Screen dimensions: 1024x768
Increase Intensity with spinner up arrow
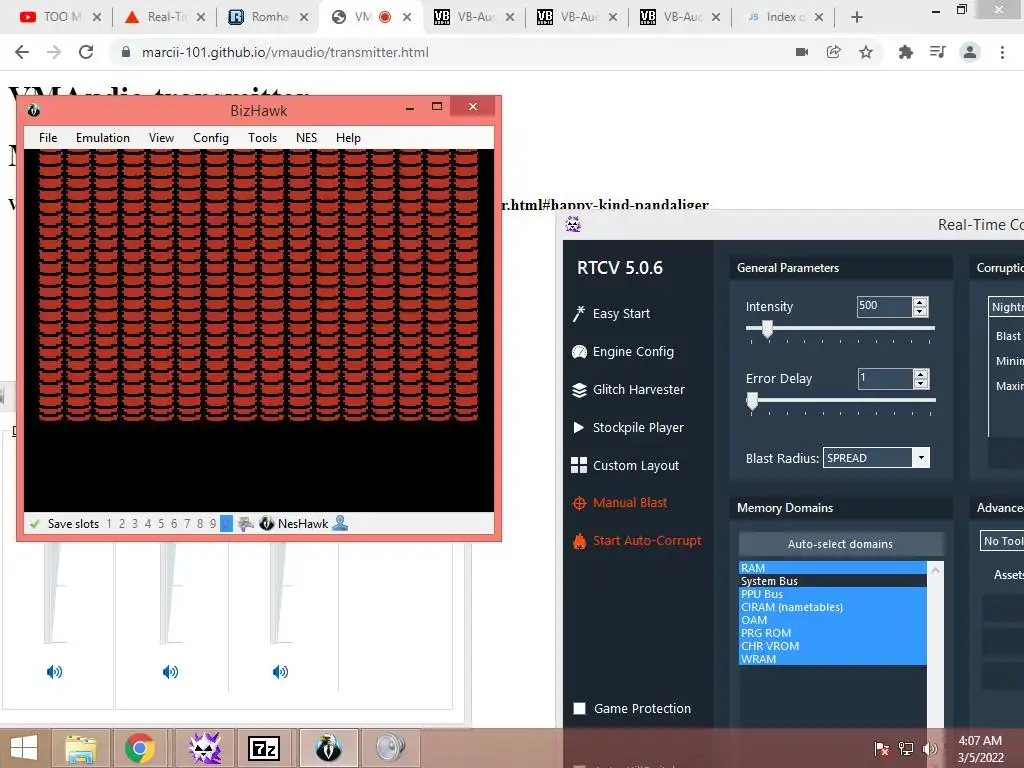920,302
